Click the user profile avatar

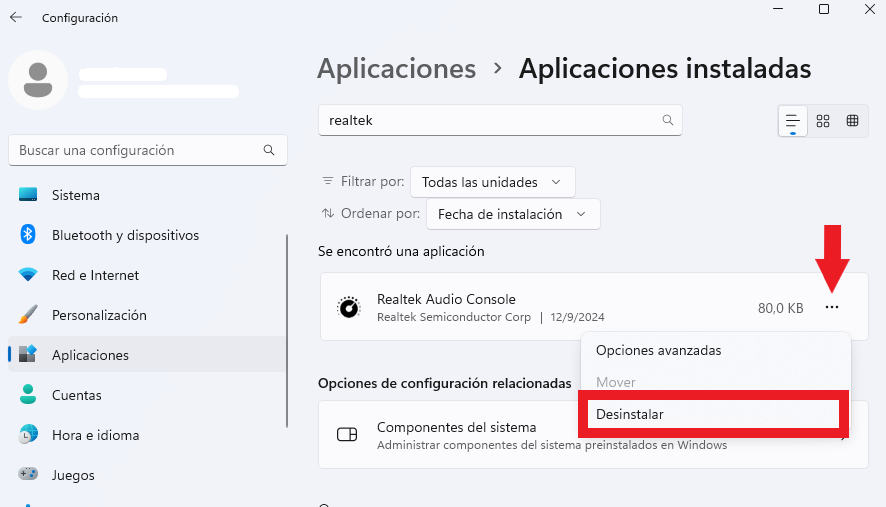click(x=38, y=80)
